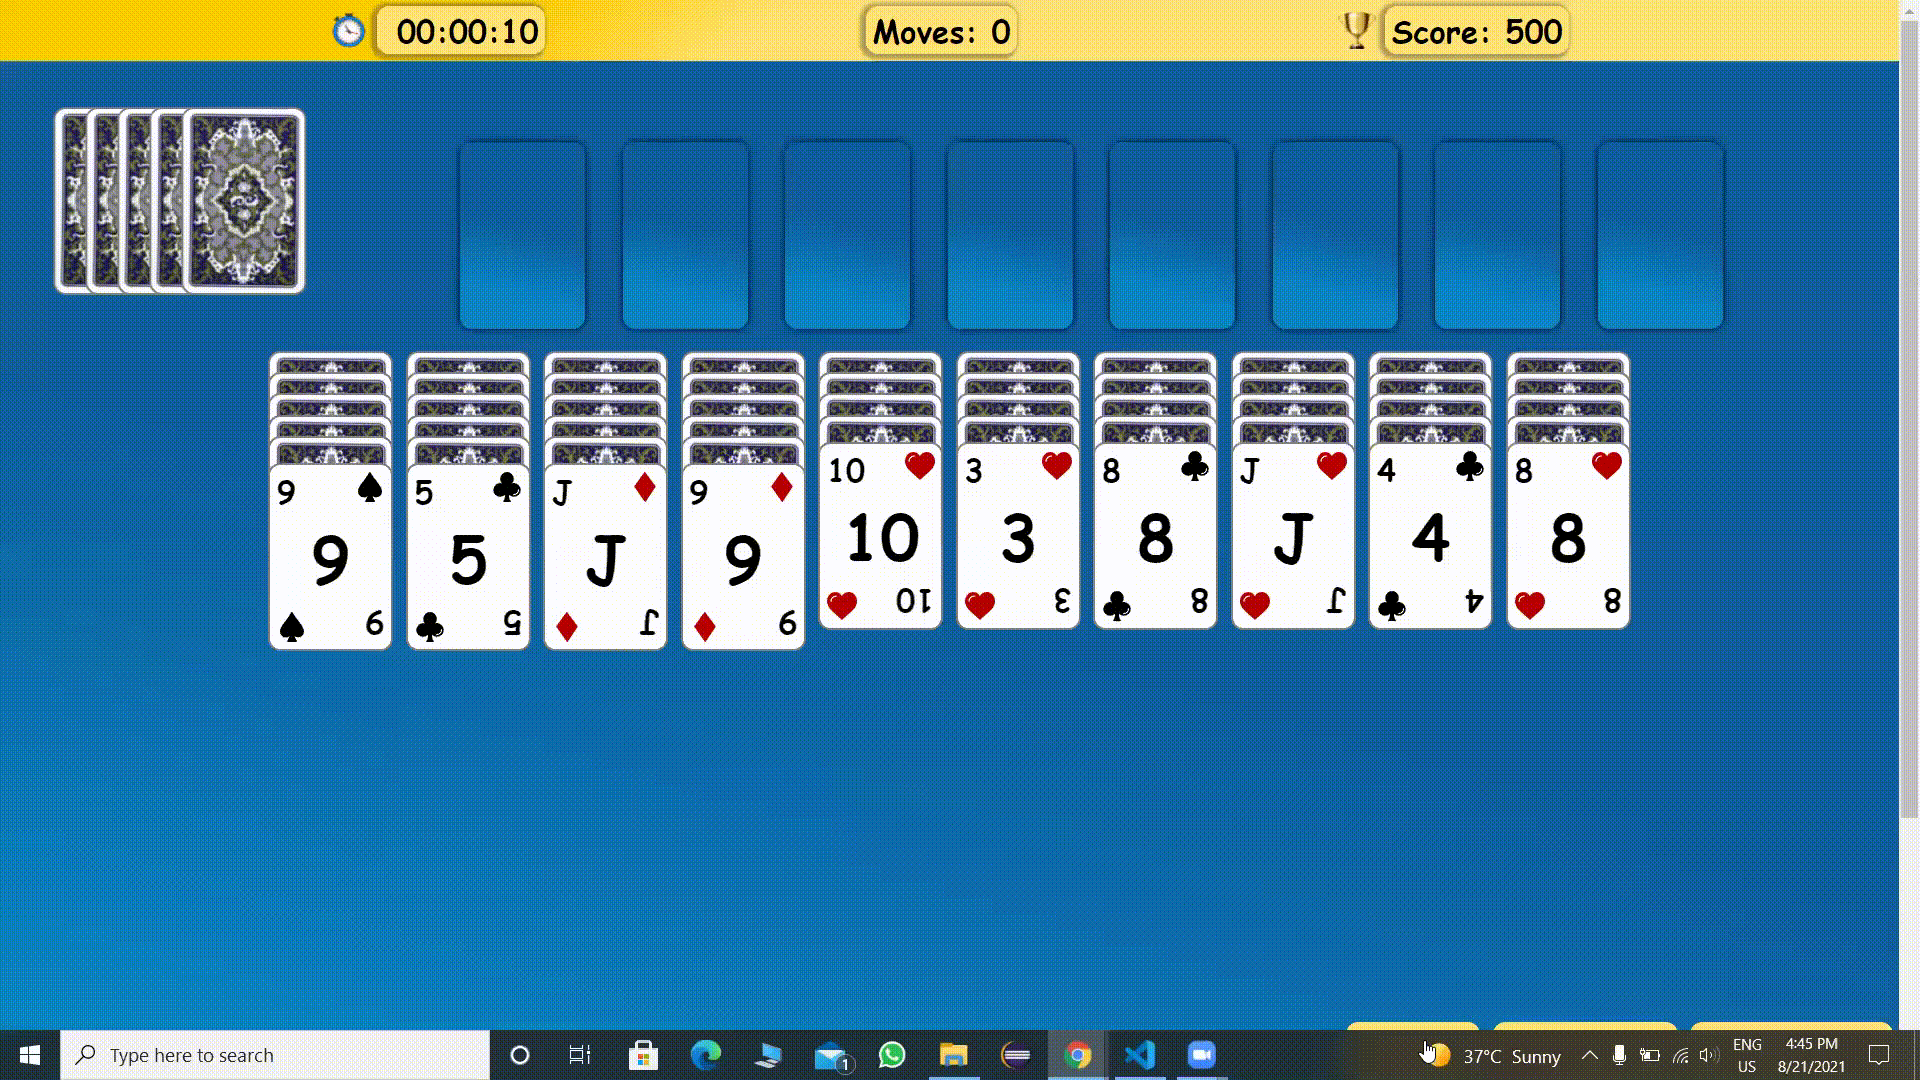Select the 4 of clubs card
1920x1080 pixels.
tap(1430, 538)
